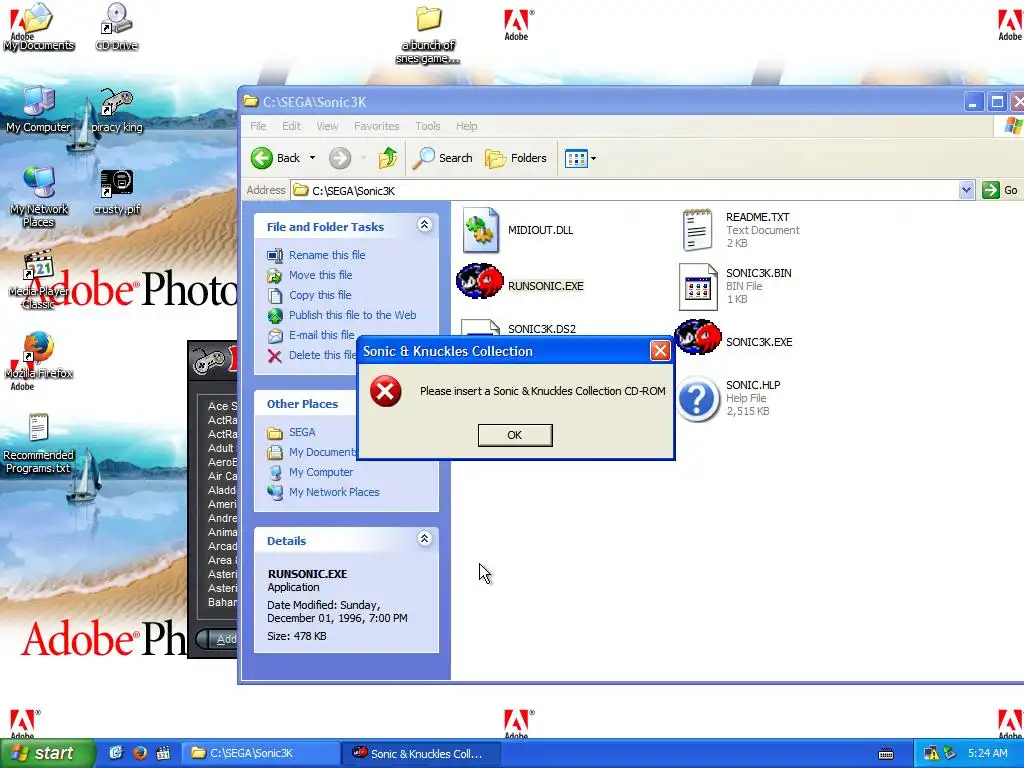
Task: Click the Show Desktop Quick Launch icon
Action: coord(116,753)
